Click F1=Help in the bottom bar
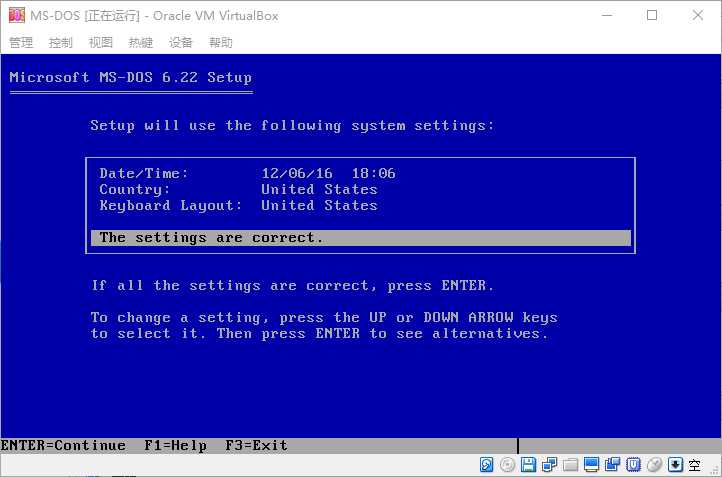Image resolution: width=722 pixels, height=477 pixels. [175, 446]
